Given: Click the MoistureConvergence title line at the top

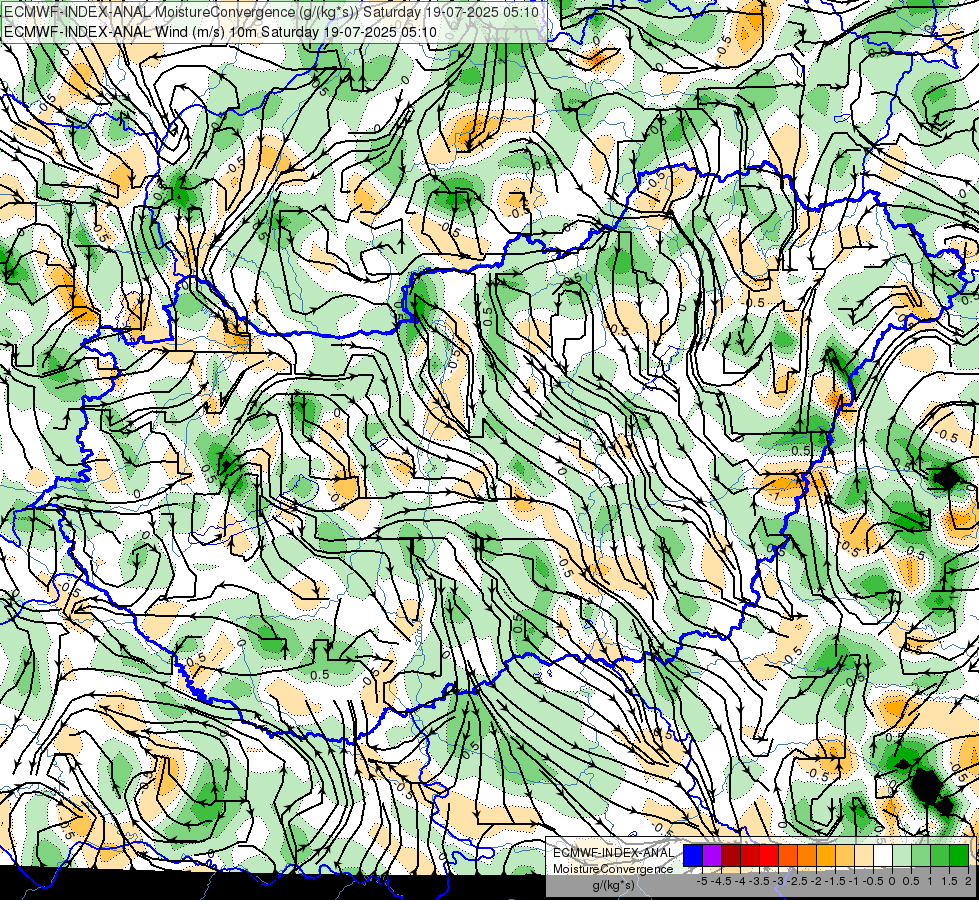Looking at the screenshot, I should pyautogui.click(x=272, y=11).
